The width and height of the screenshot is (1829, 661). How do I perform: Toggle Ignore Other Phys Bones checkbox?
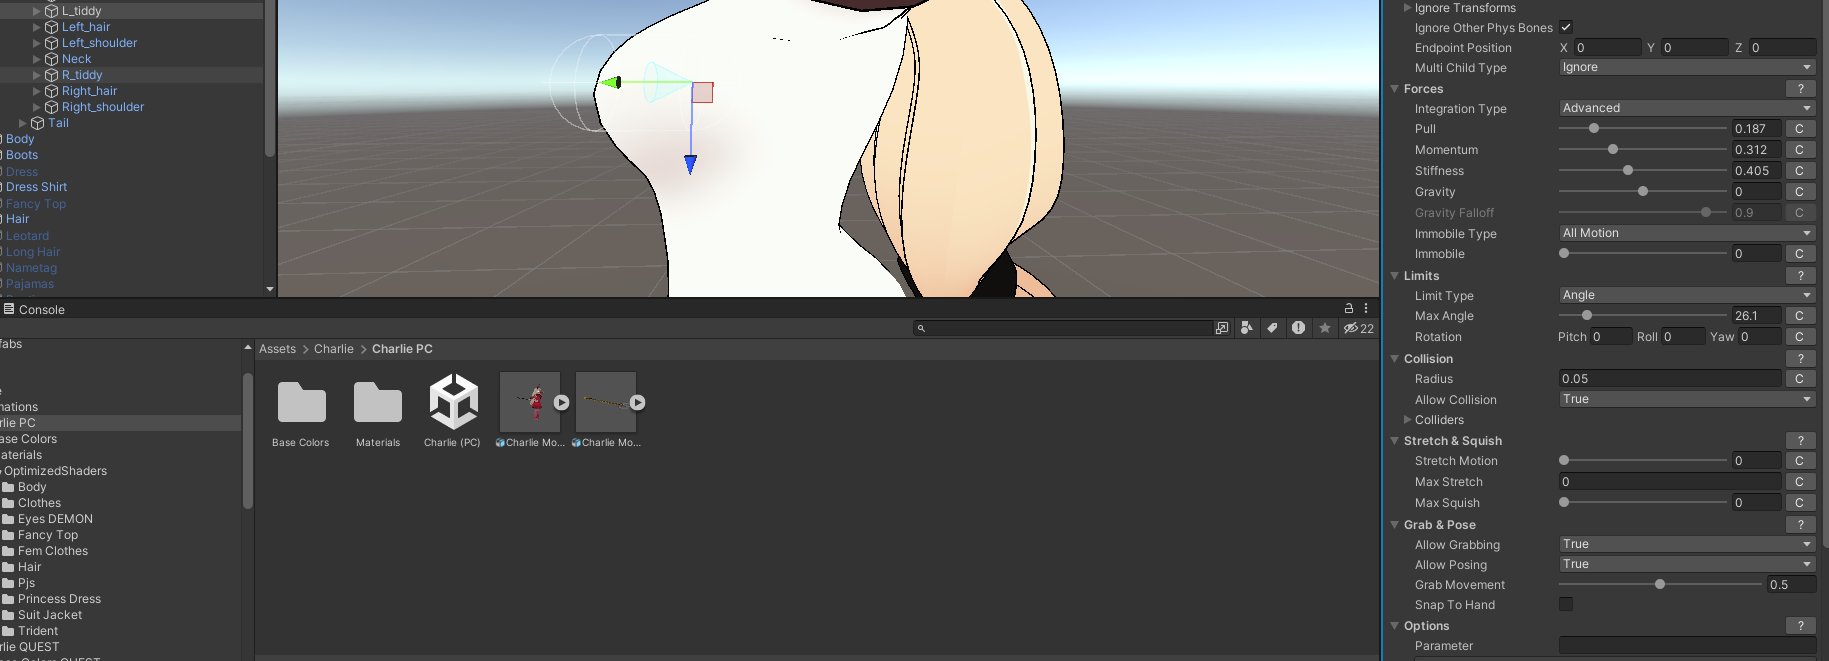[x=1566, y=27]
